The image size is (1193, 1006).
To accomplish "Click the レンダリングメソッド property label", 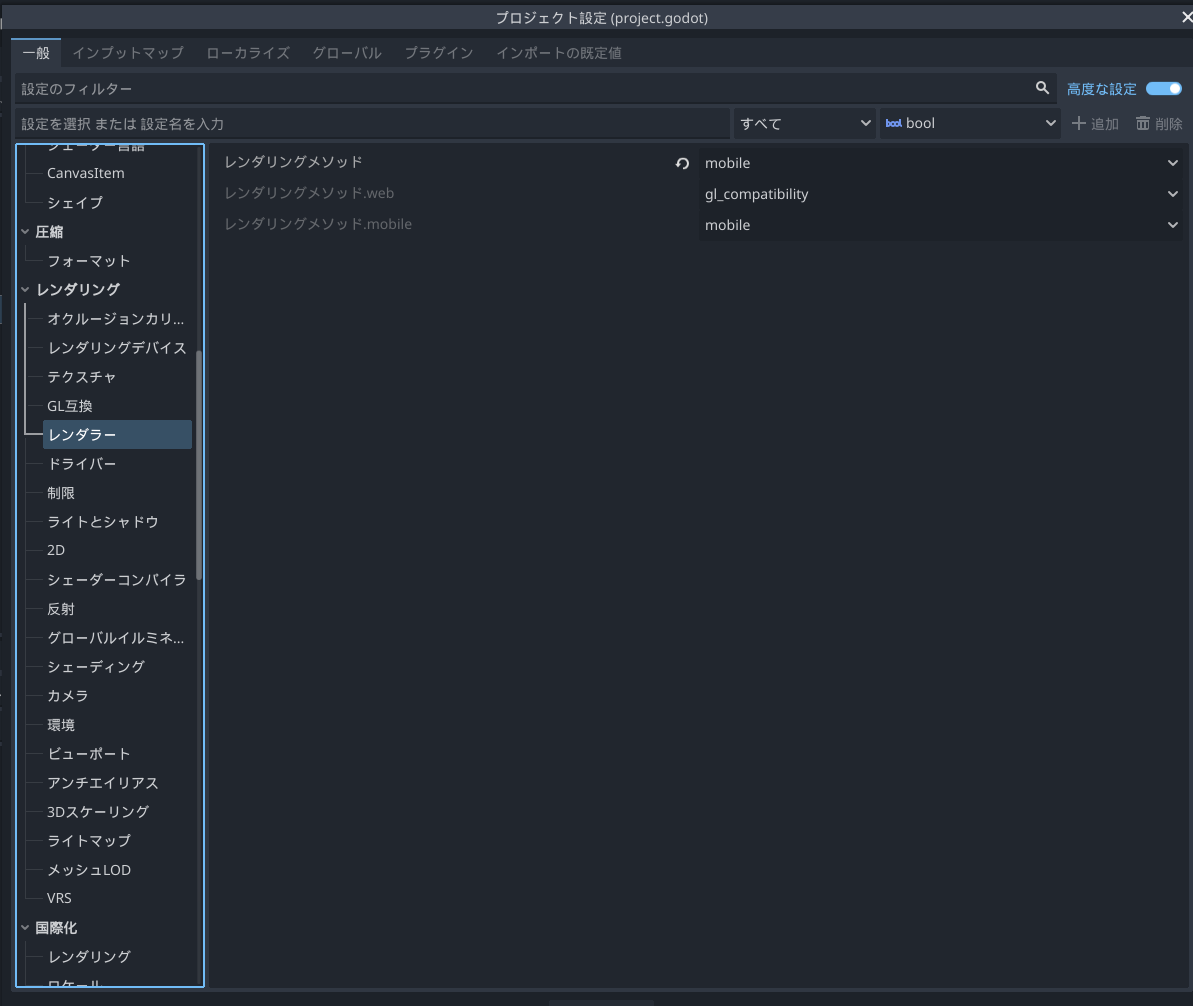I will click(x=293, y=161).
